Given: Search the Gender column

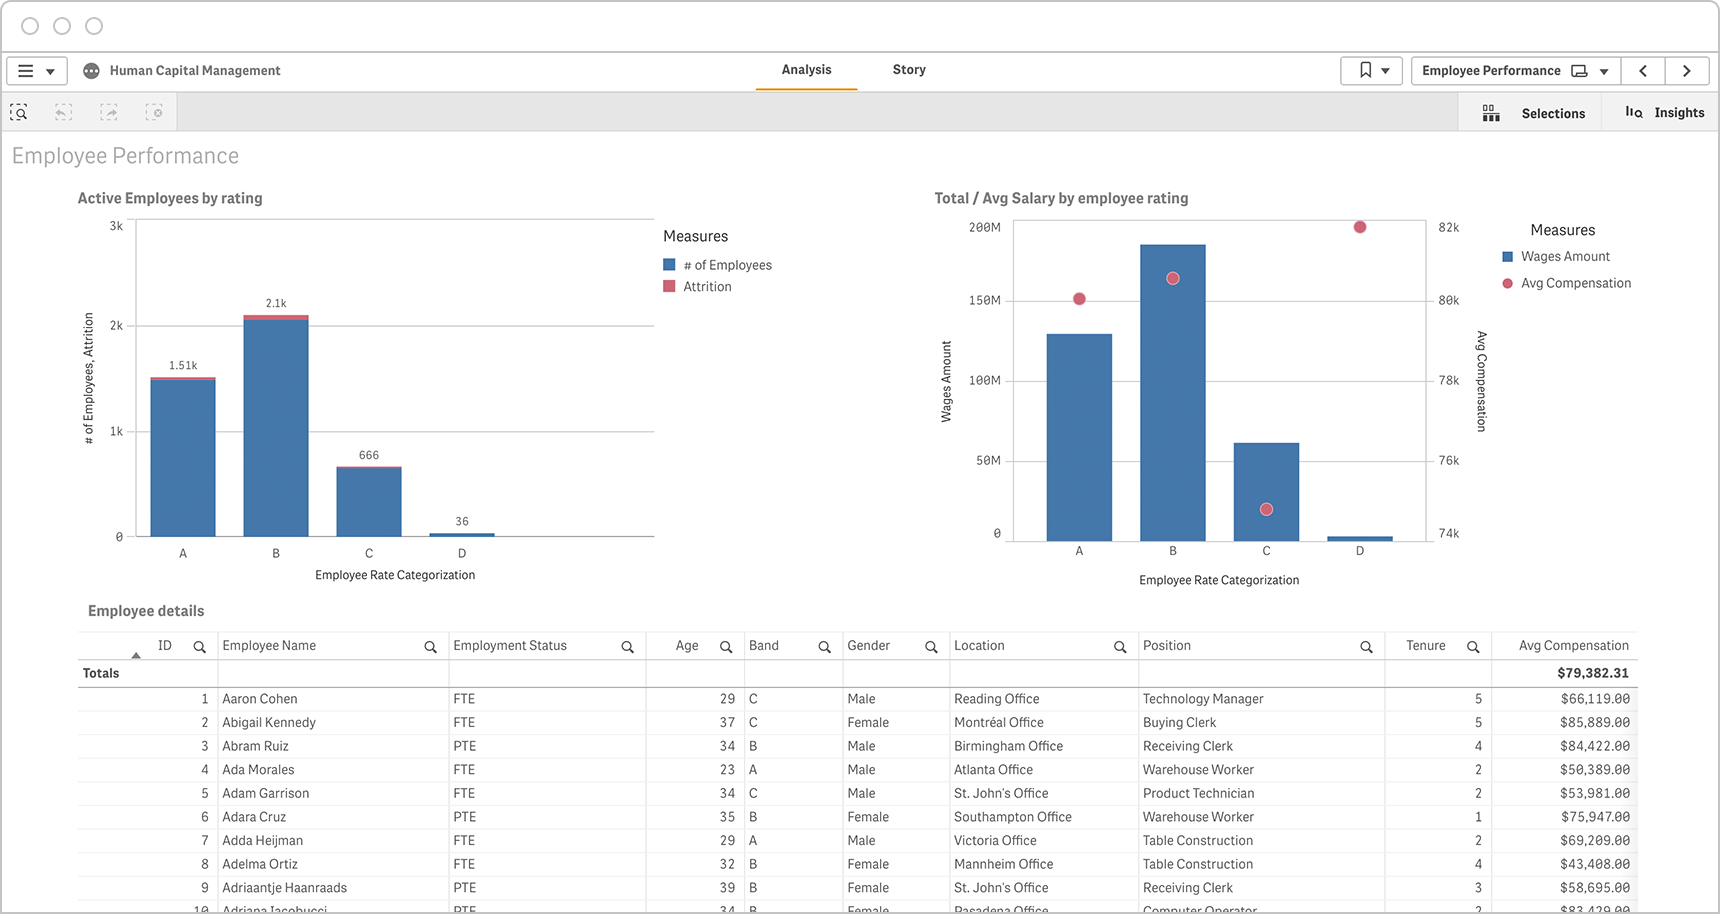Looking at the screenshot, I should click(x=931, y=647).
